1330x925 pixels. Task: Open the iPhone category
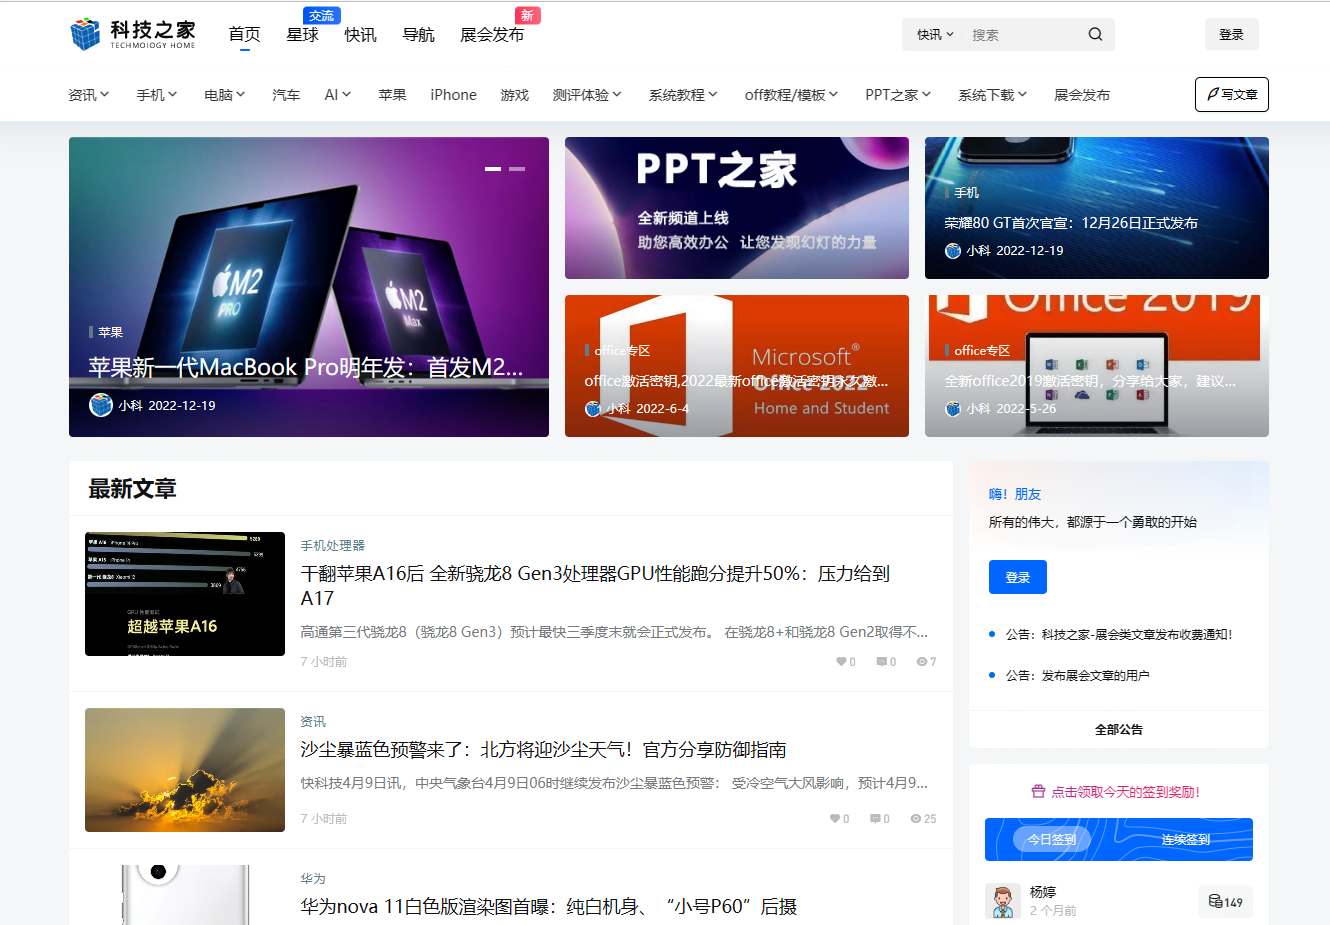(453, 94)
